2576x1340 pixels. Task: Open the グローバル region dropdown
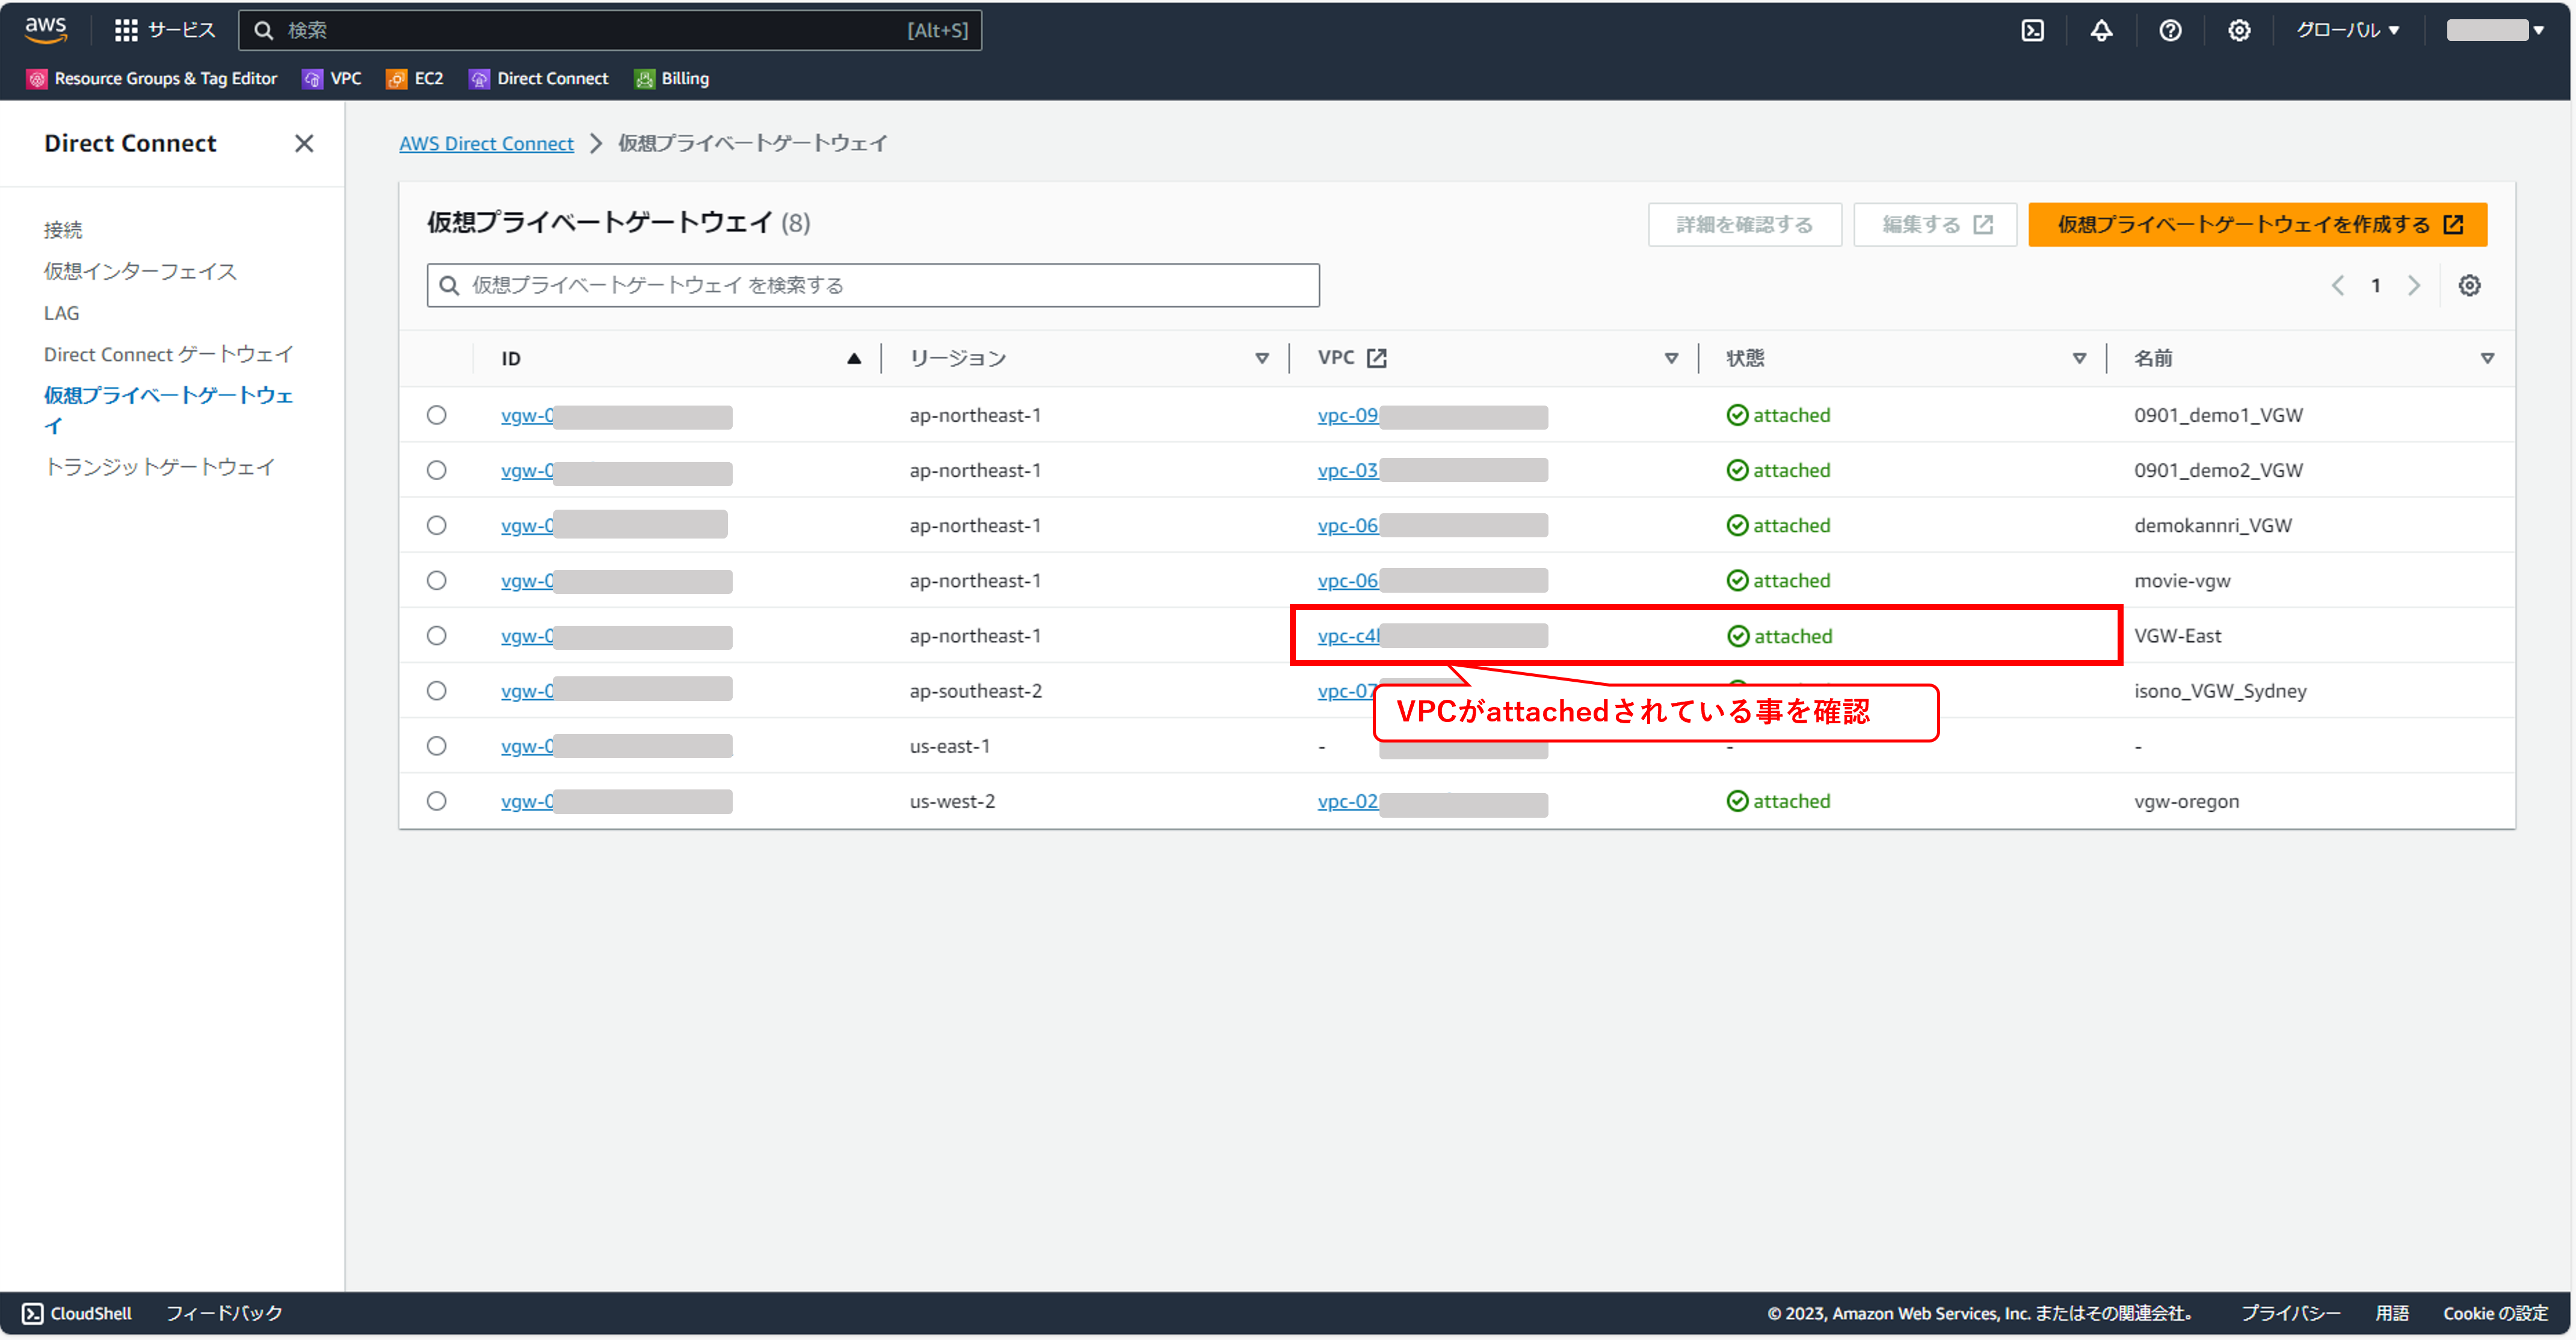2347,30
